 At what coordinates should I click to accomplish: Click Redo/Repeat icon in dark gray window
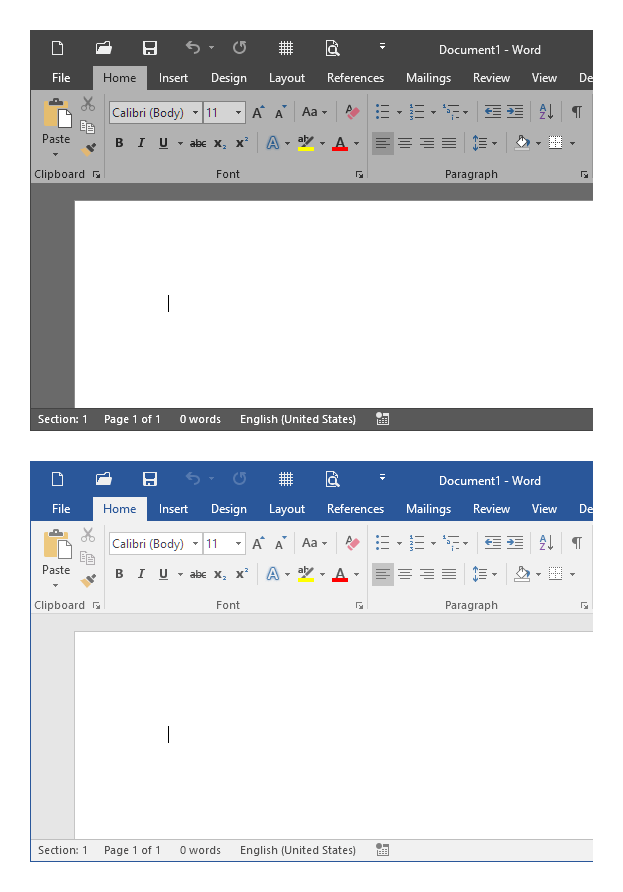pos(240,48)
